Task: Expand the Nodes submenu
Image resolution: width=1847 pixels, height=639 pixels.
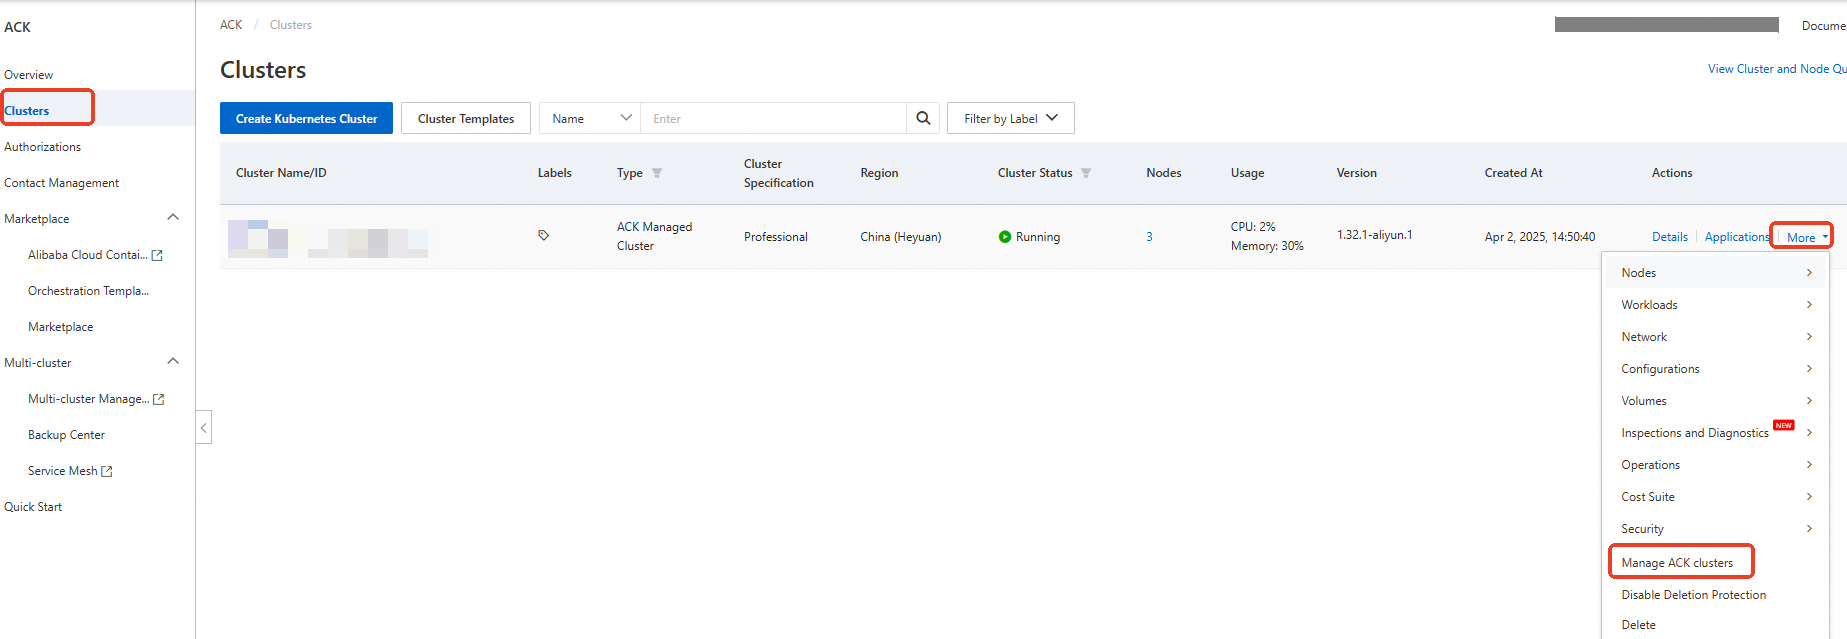Action: point(1716,273)
